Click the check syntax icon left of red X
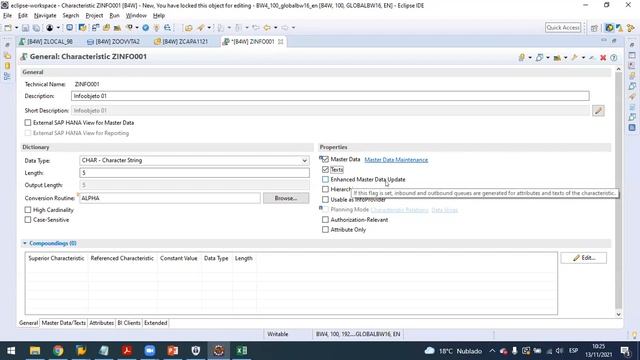Viewport: 640px width, 360px height. click(x=592, y=58)
